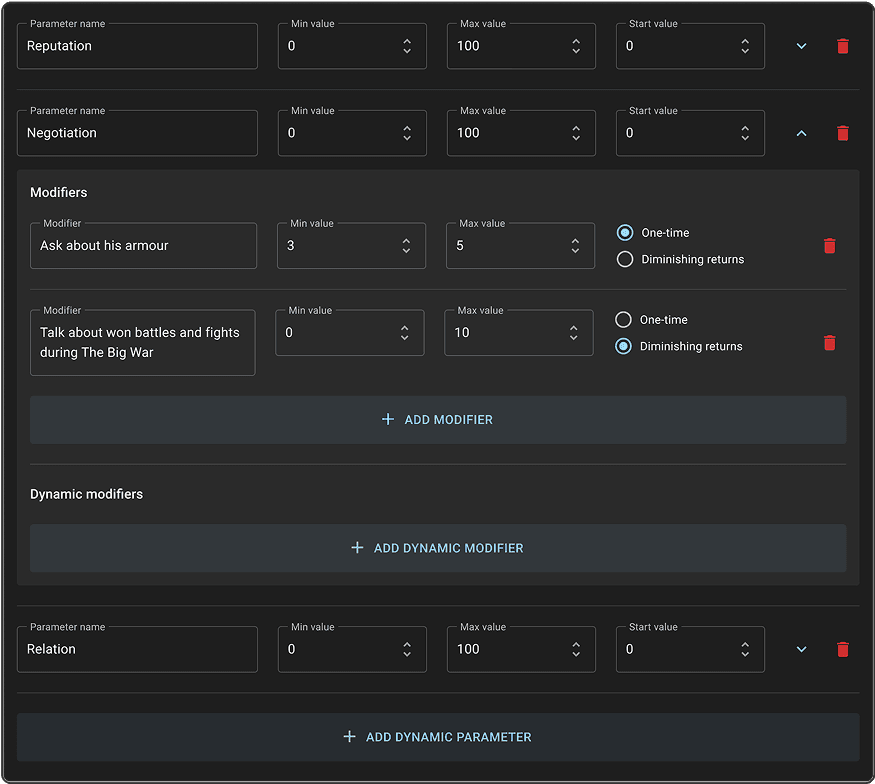Select Diminishing returns for 'Ask about his armour'
The width and height of the screenshot is (875, 784).
(x=625, y=259)
